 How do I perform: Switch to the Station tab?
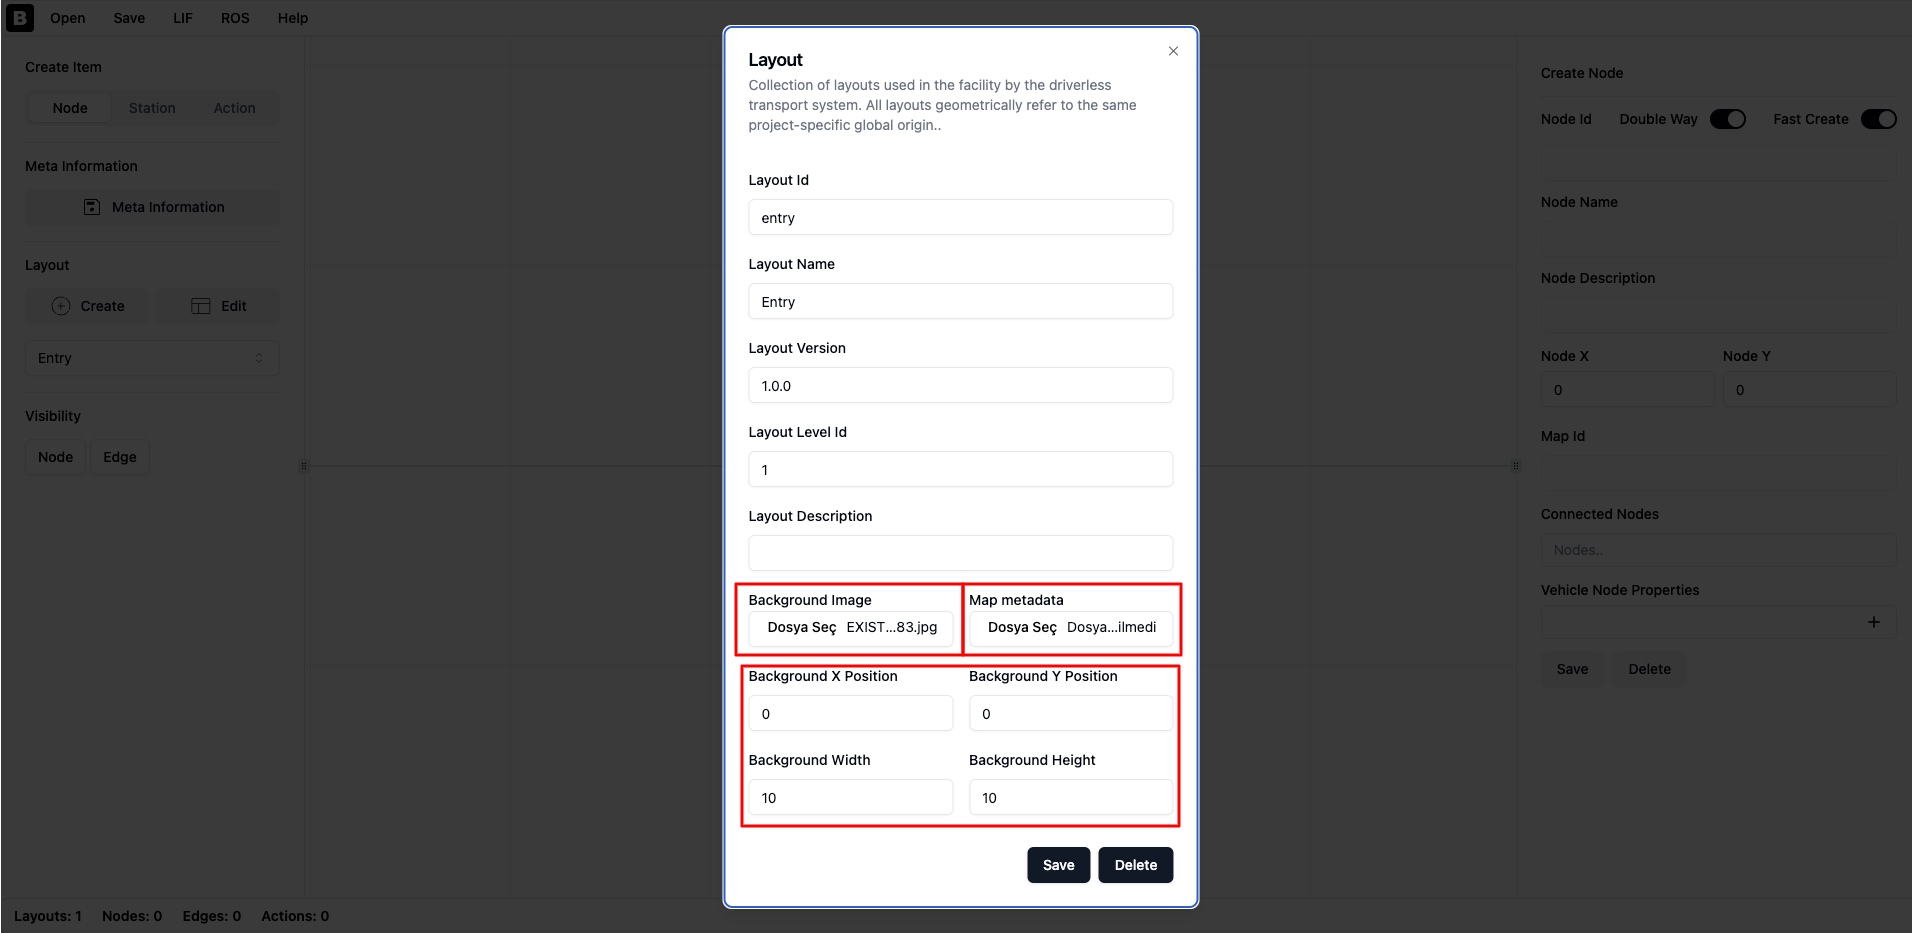pyautogui.click(x=152, y=108)
